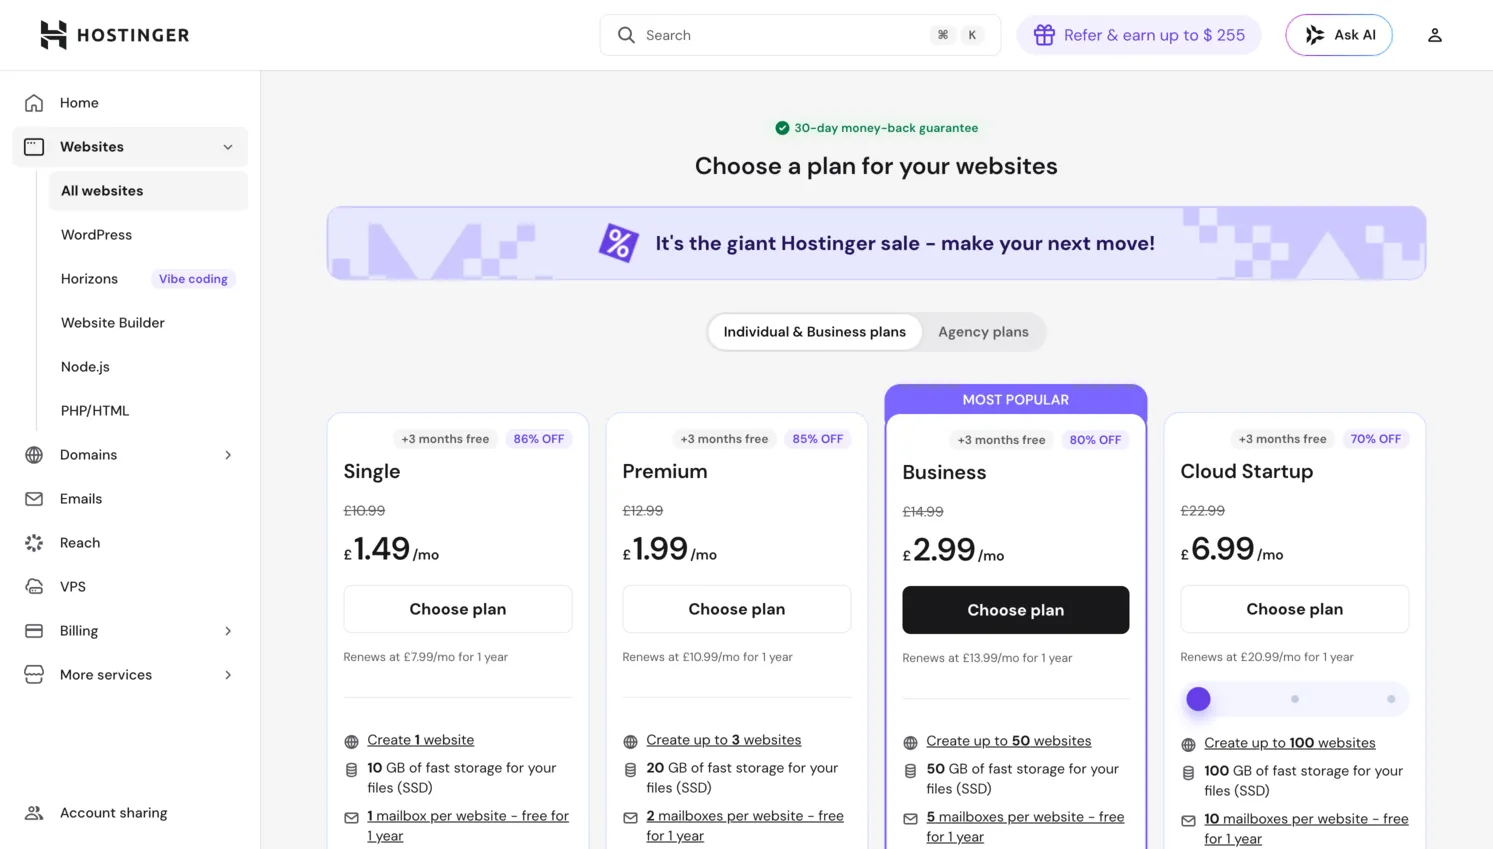Move the Cloud Startup plan slider
The height and width of the screenshot is (849, 1493).
coord(1198,698)
